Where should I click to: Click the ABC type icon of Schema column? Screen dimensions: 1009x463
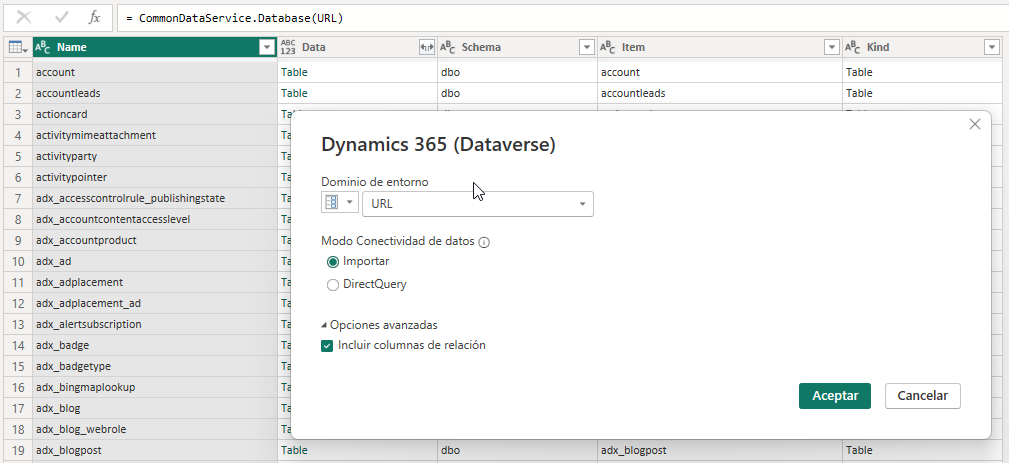pyautogui.click(x=448, y=47)
